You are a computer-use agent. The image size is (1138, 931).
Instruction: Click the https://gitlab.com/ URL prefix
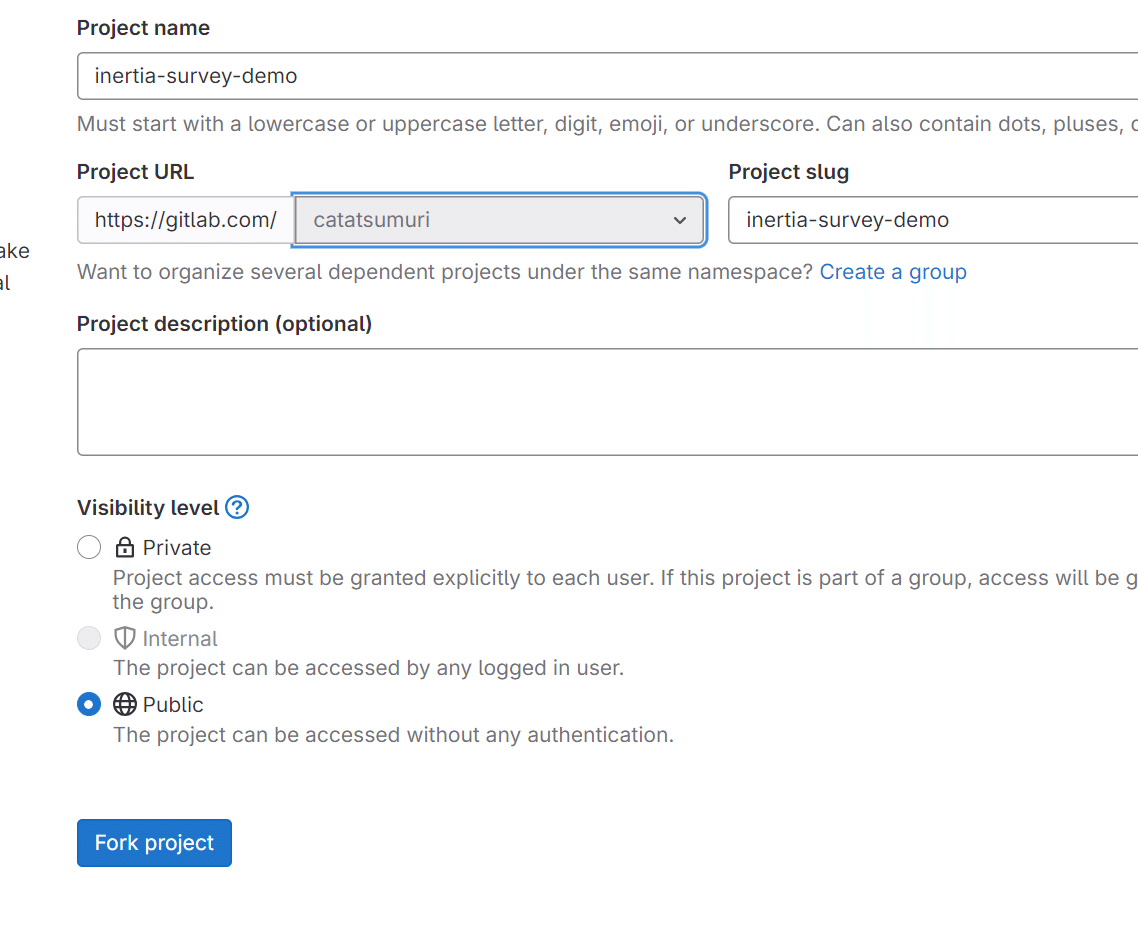click(186, 220)
